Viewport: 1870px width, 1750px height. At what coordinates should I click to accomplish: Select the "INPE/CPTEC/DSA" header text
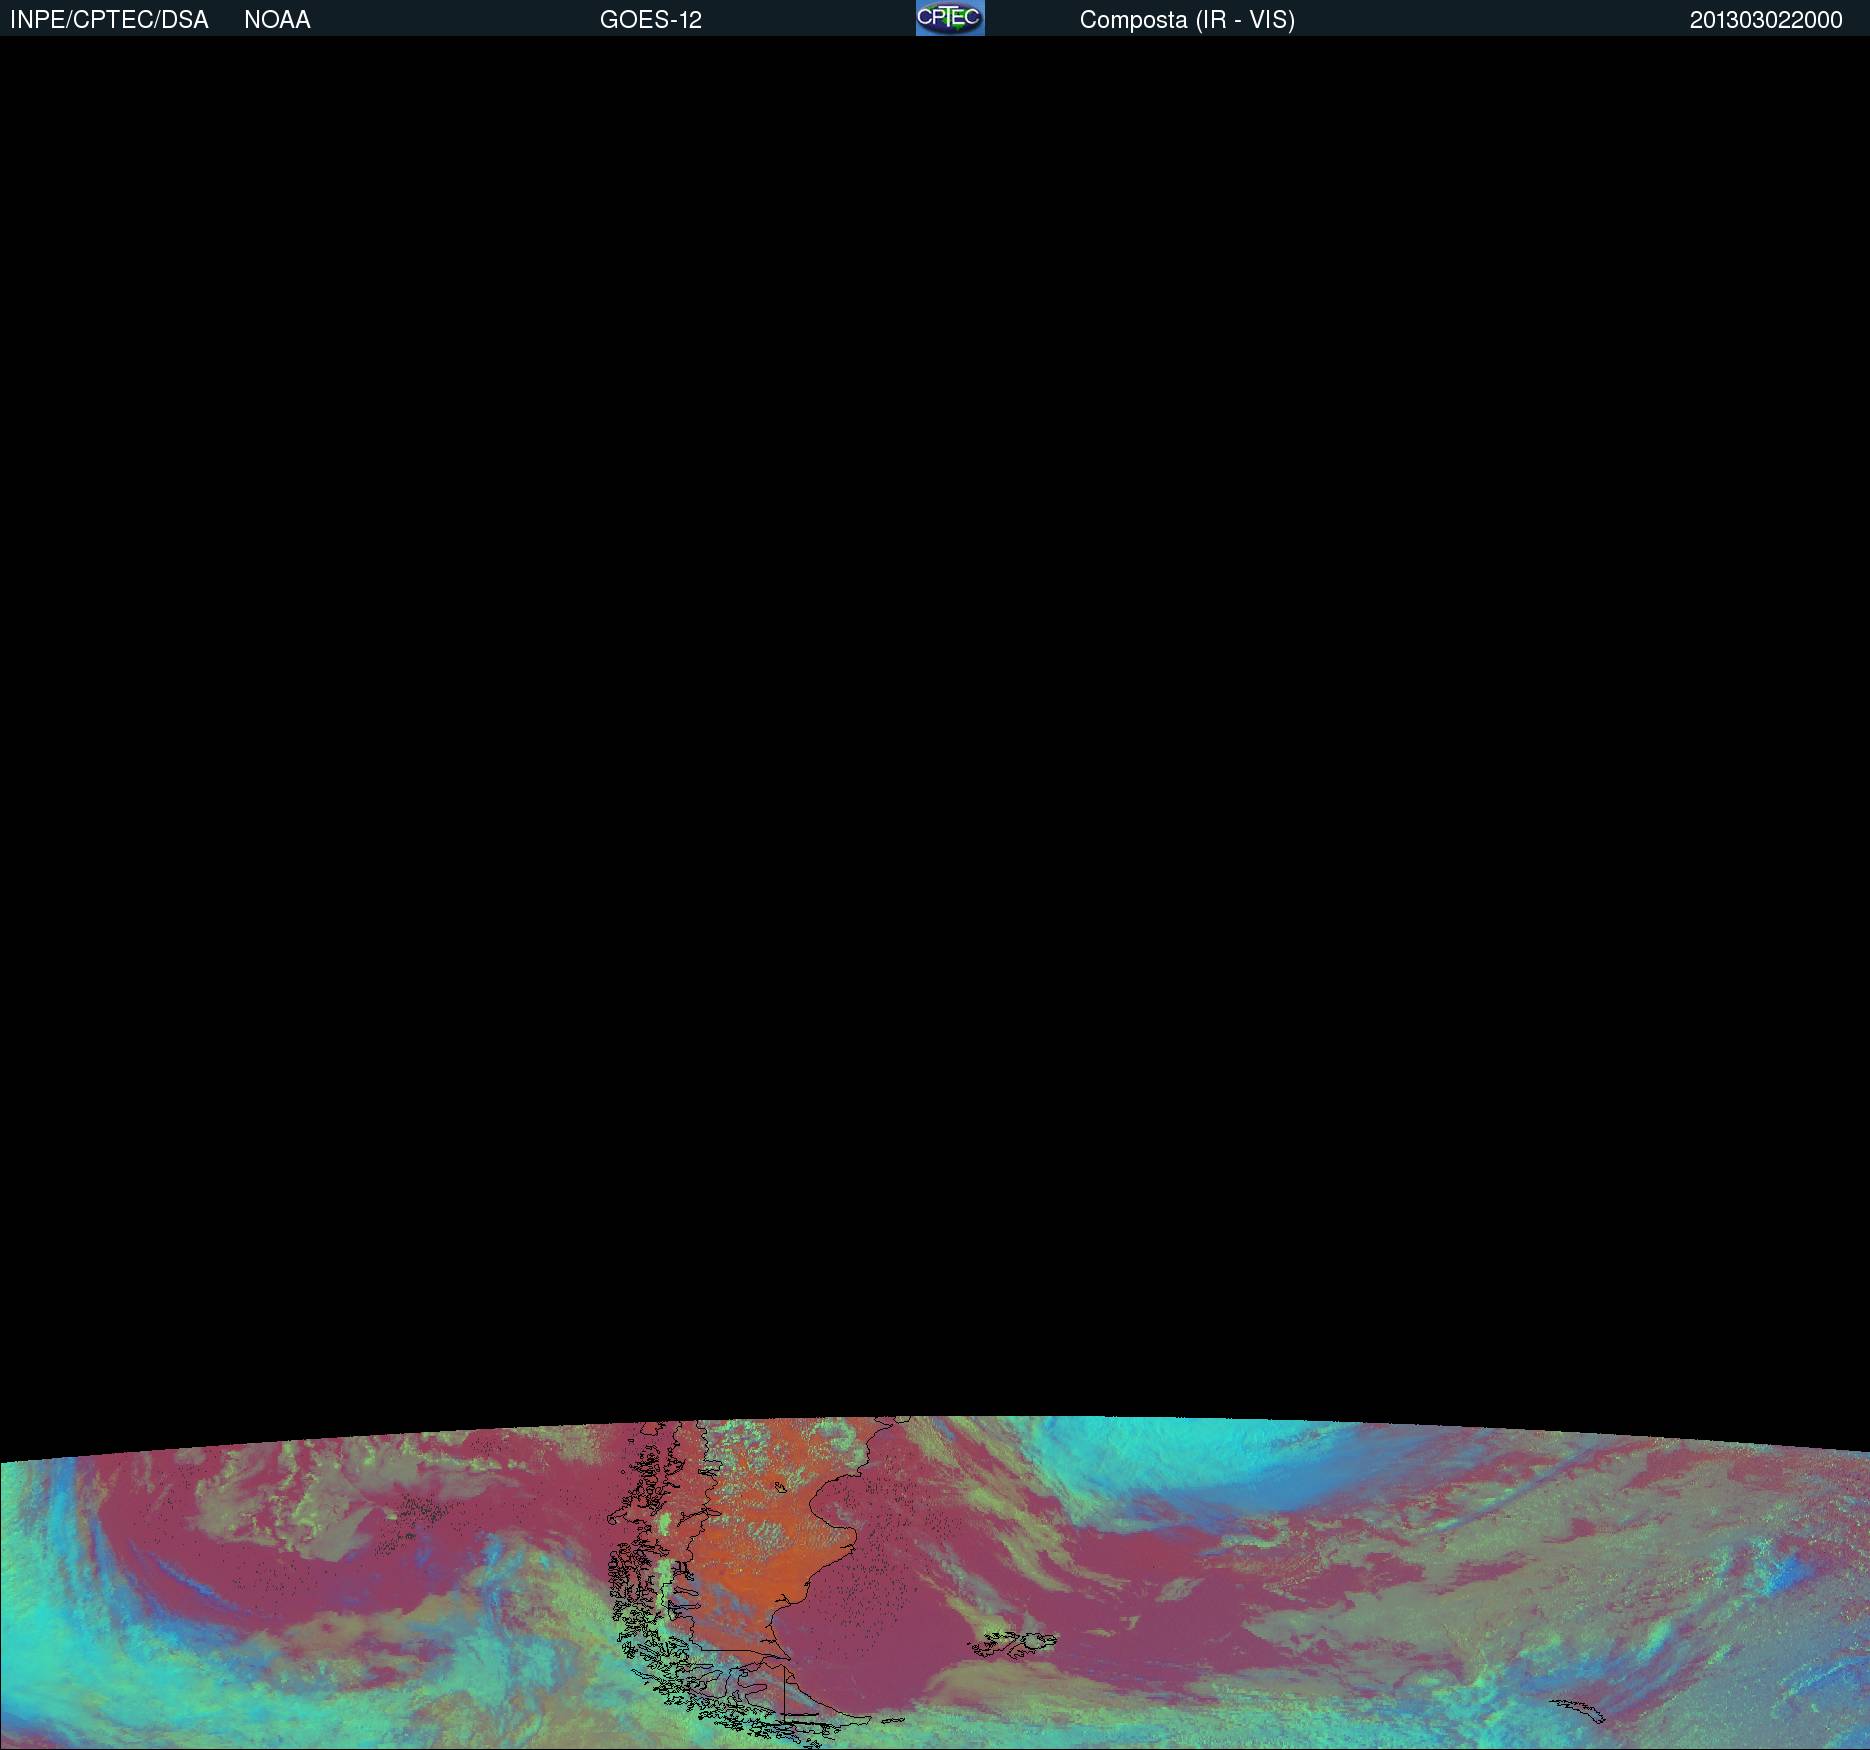(109, 20)
